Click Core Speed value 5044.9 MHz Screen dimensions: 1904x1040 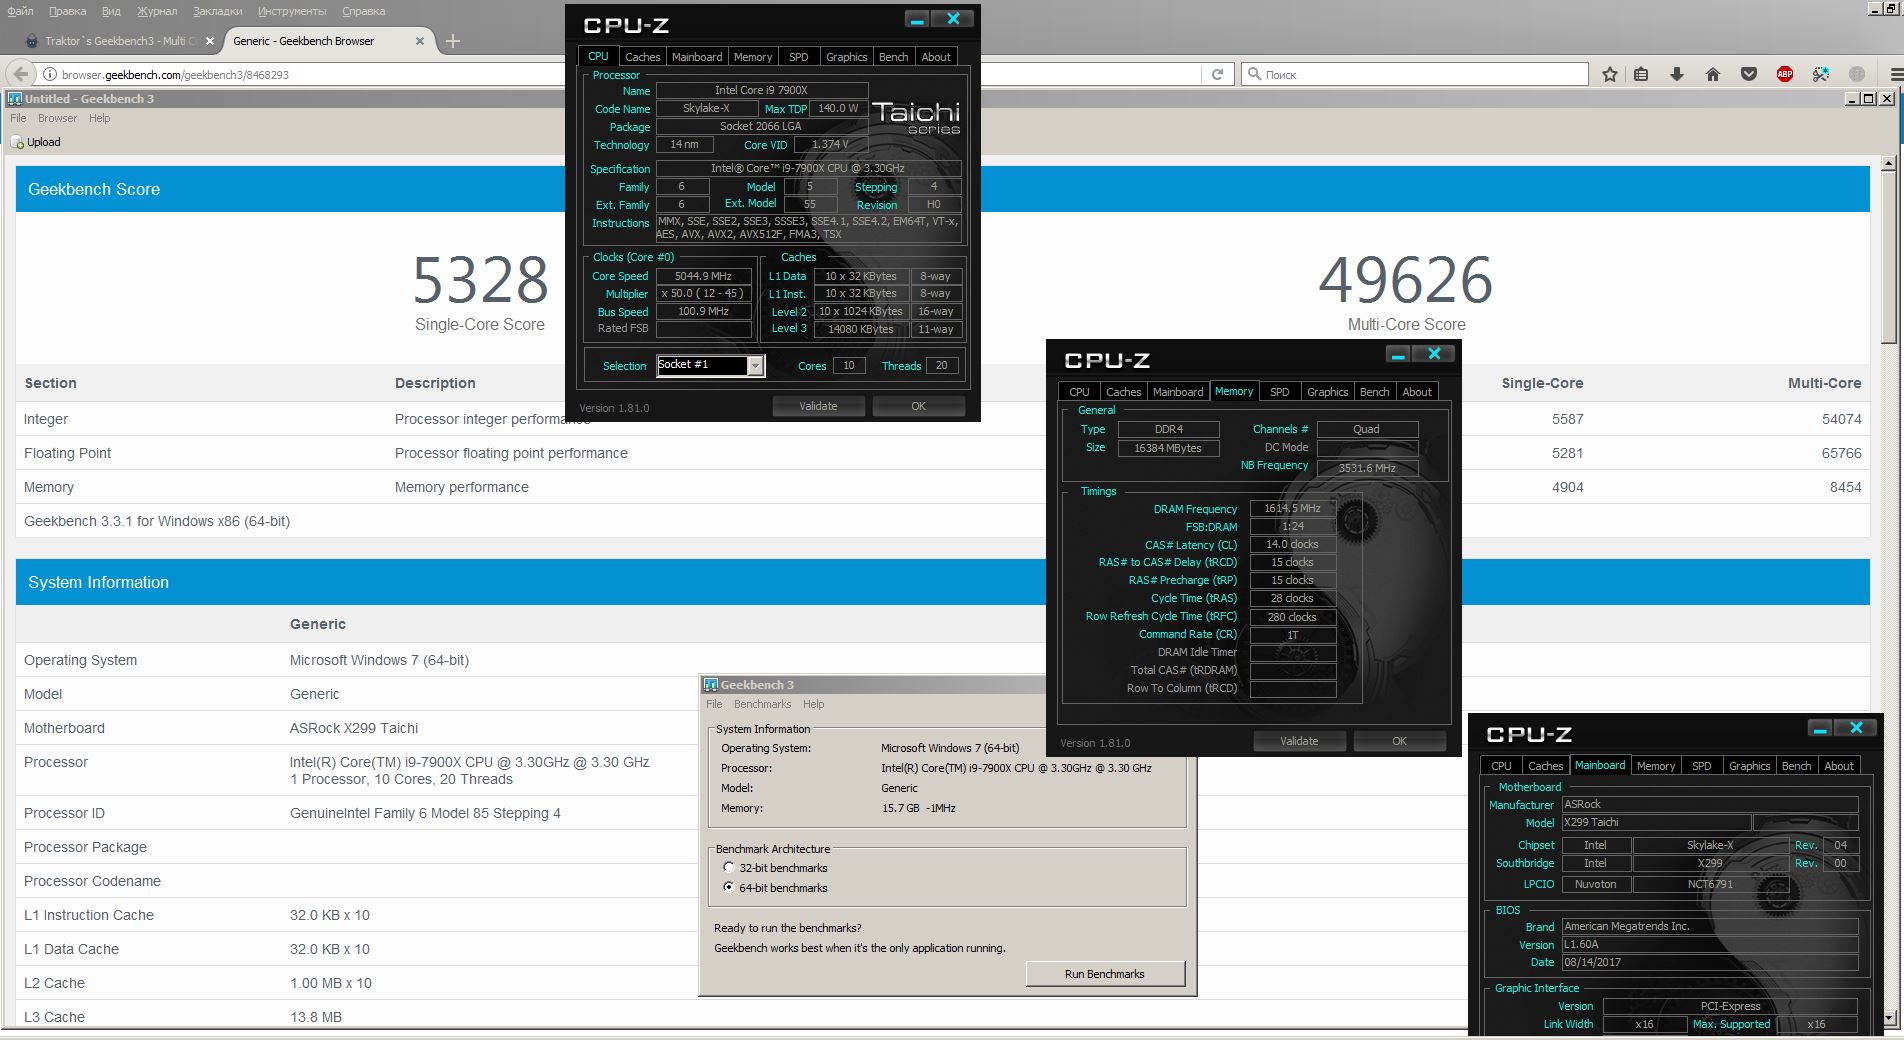[x=703, y=276]
